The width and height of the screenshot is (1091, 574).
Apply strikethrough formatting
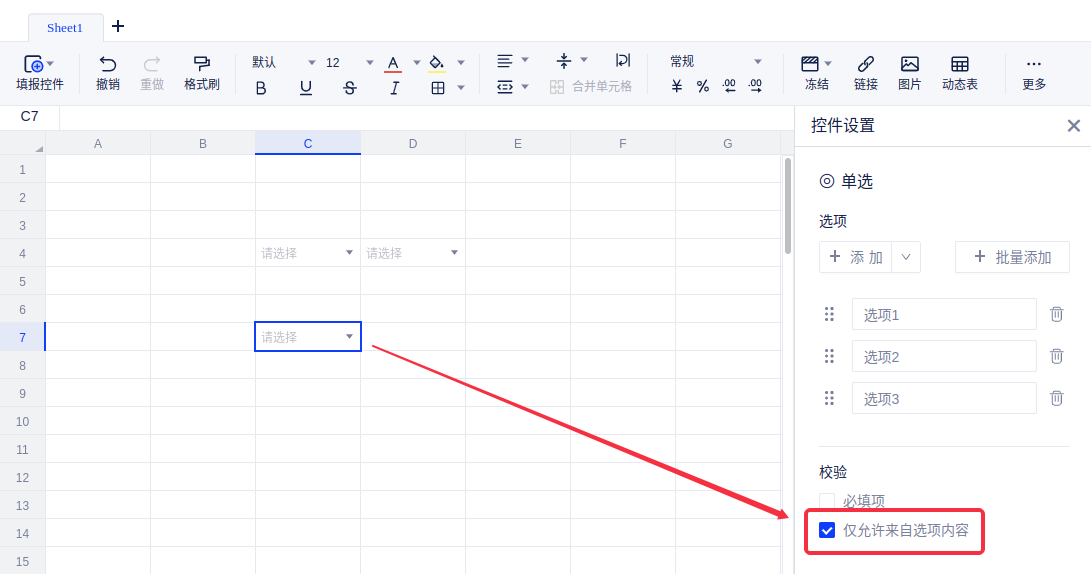tap(349, 88)
